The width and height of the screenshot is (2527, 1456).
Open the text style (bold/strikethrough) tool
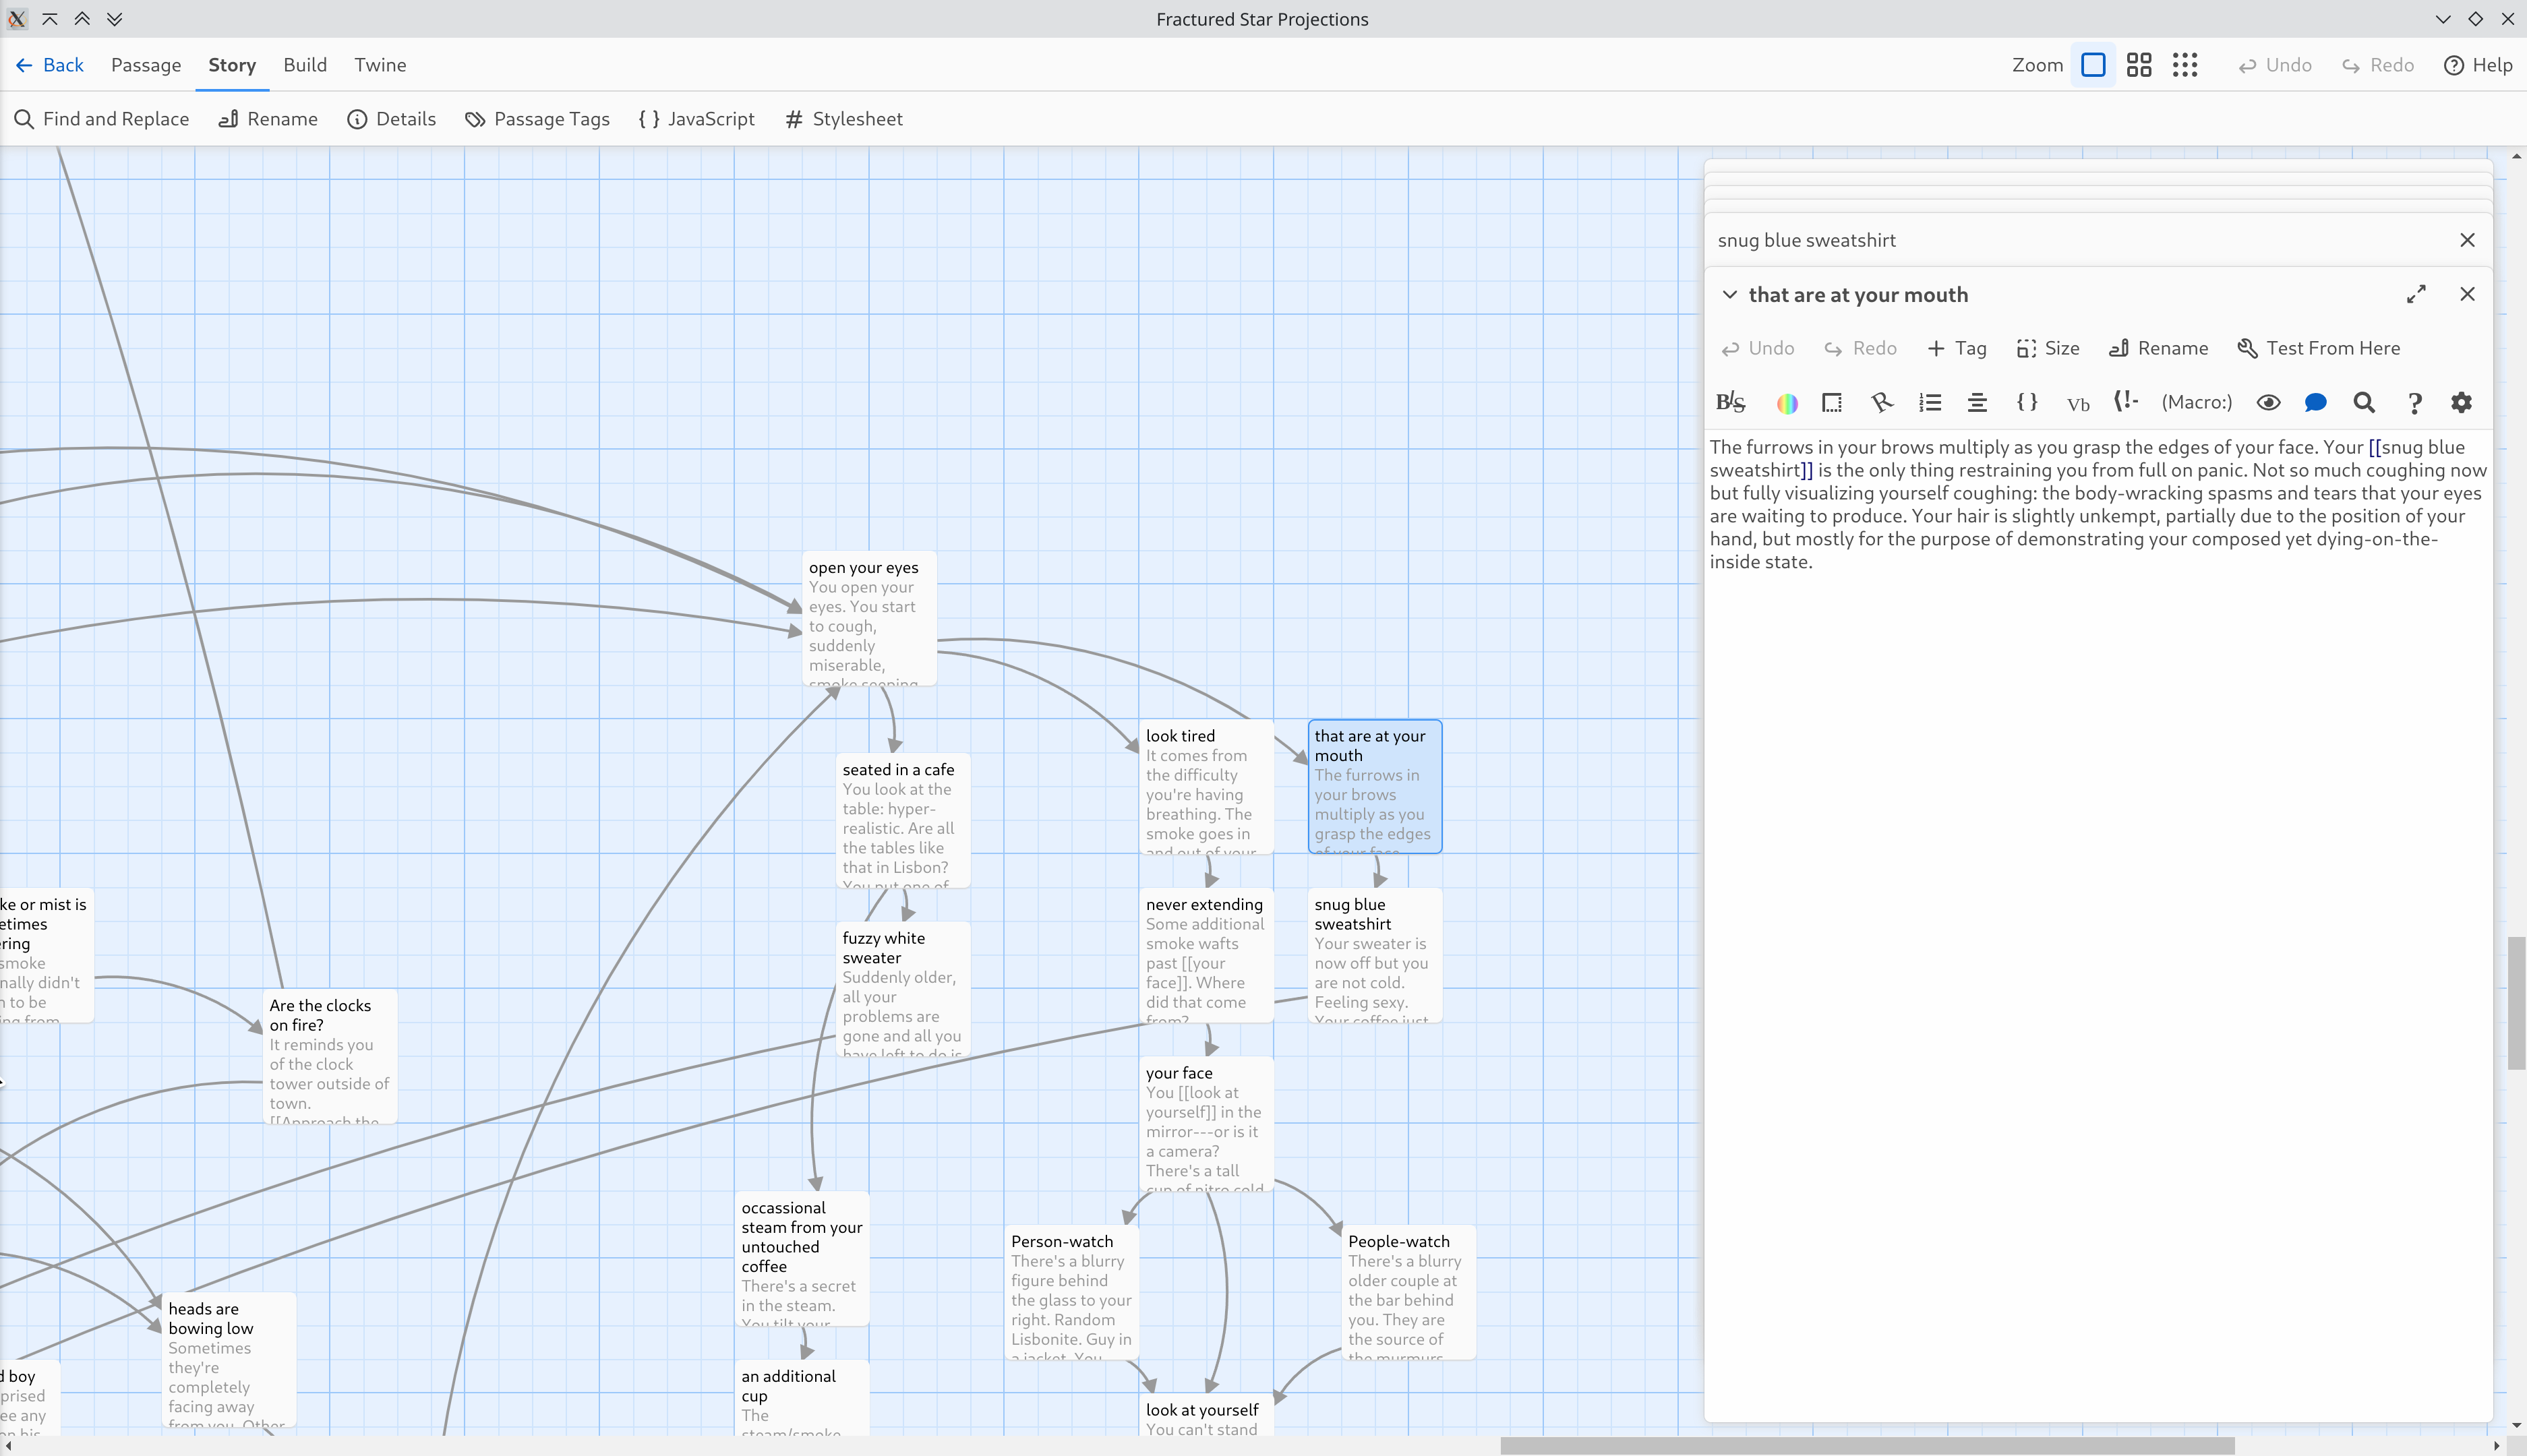1730,402
